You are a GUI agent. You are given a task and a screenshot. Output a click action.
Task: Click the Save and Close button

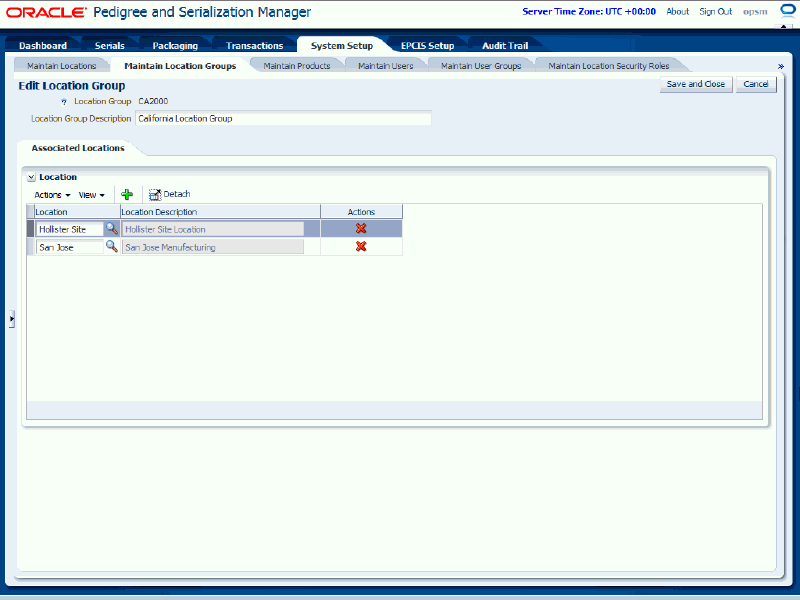[x=696, y=84]
